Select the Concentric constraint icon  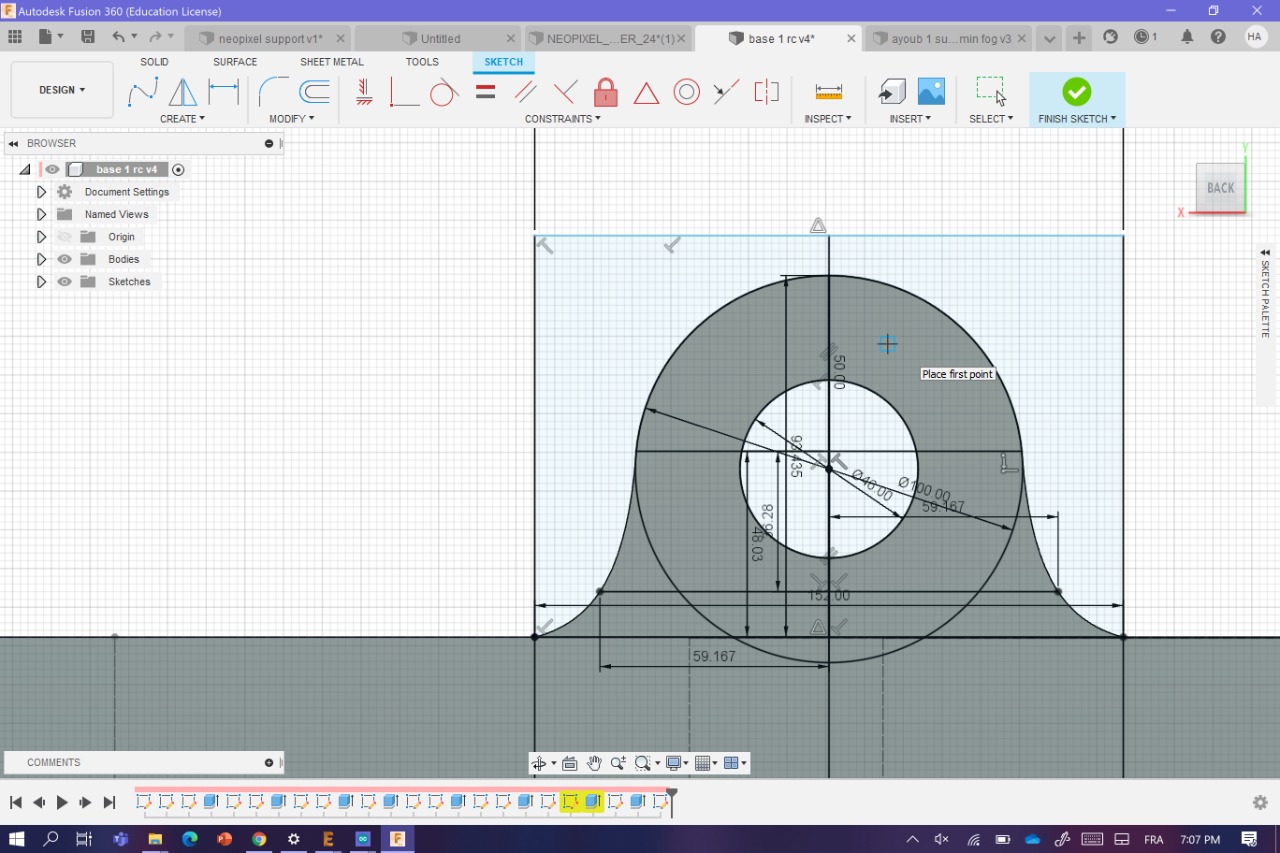686,93
